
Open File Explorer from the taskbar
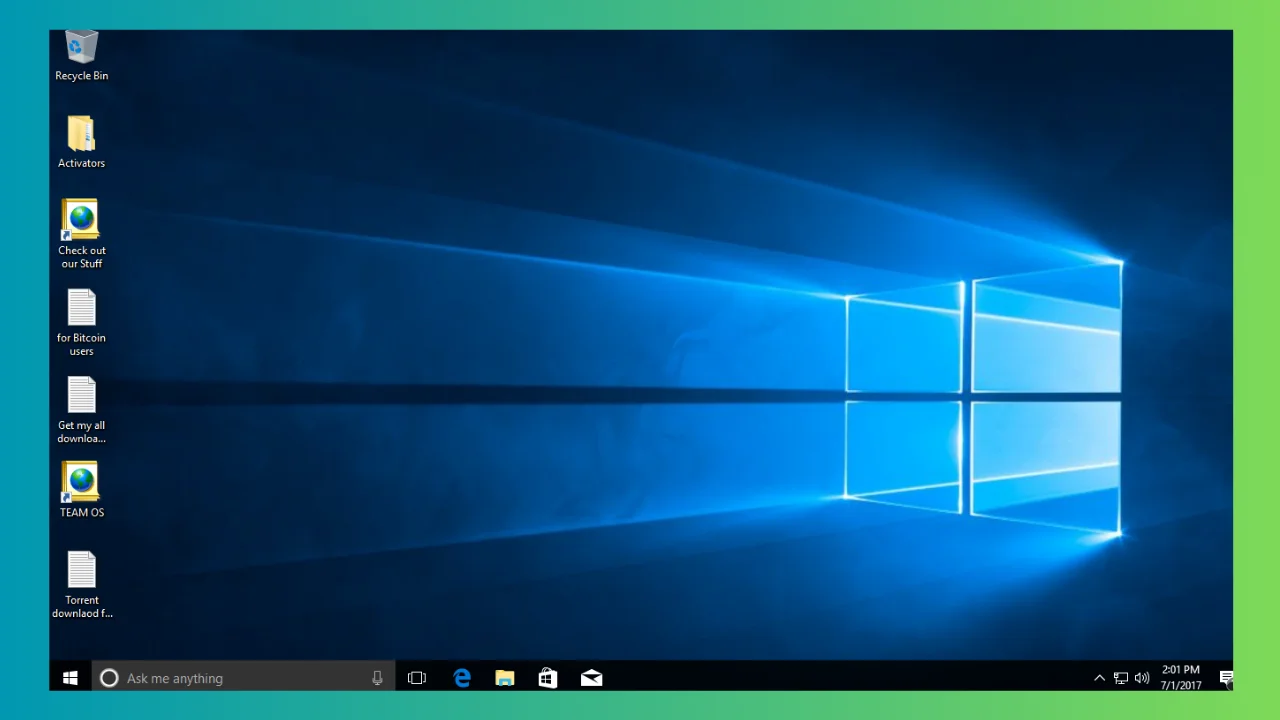pos(505,678)
